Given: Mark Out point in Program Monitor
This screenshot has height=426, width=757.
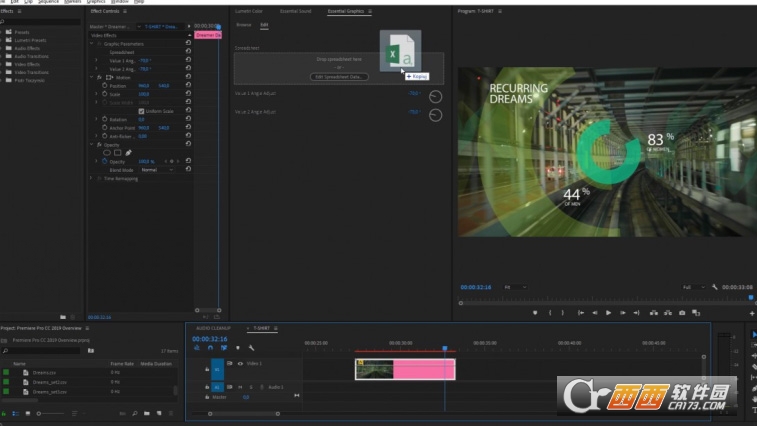Looking at the screenshot, I should tap(562, 313).
